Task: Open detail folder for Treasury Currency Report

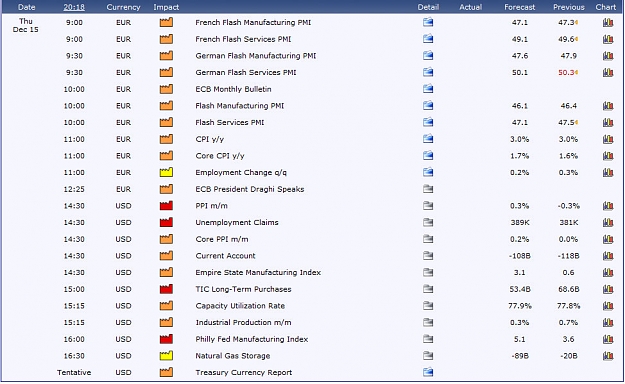Action: coord(428,372)
